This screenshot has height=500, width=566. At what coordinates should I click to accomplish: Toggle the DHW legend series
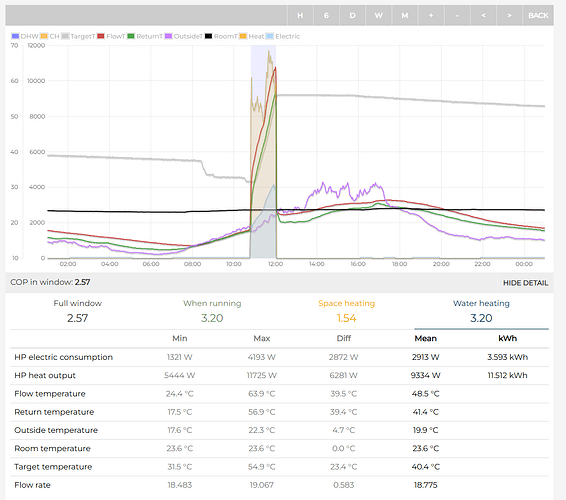click(x=25, y=36)
